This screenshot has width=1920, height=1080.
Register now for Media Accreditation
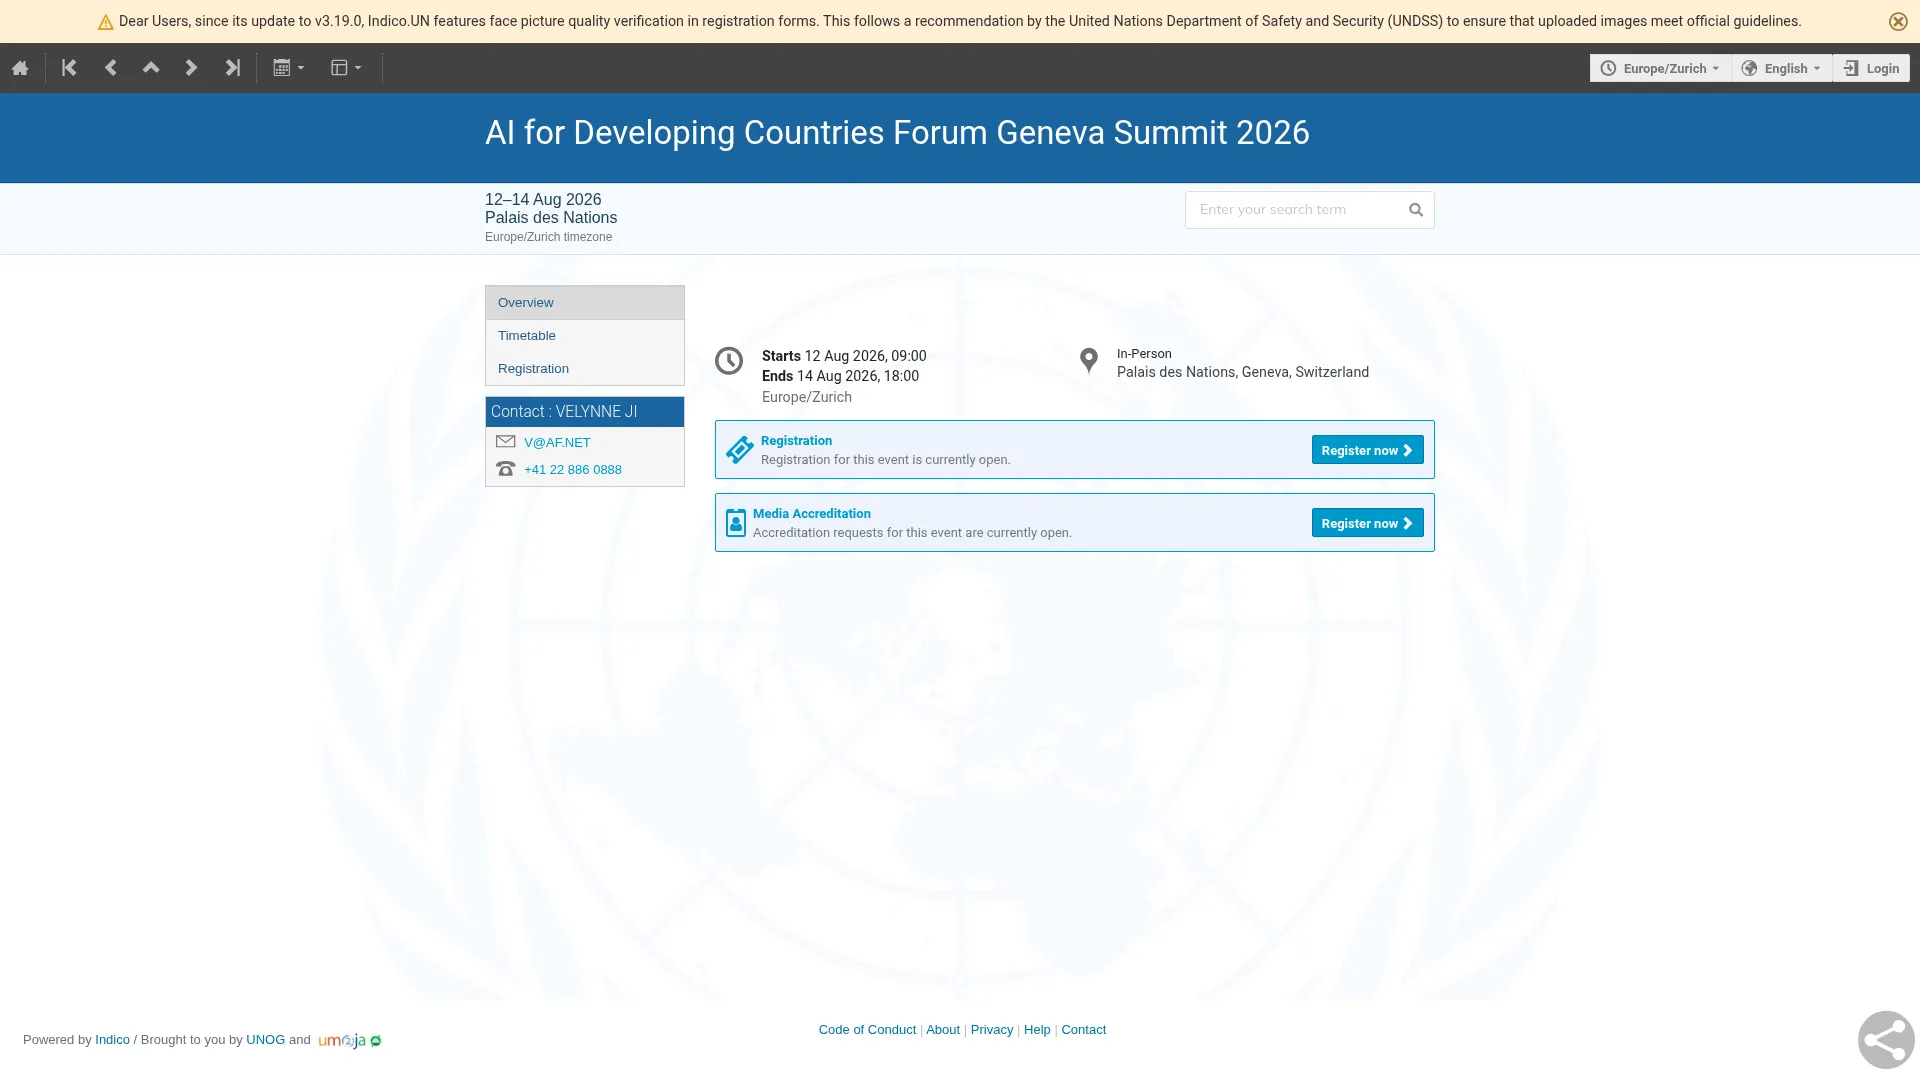1367,523
